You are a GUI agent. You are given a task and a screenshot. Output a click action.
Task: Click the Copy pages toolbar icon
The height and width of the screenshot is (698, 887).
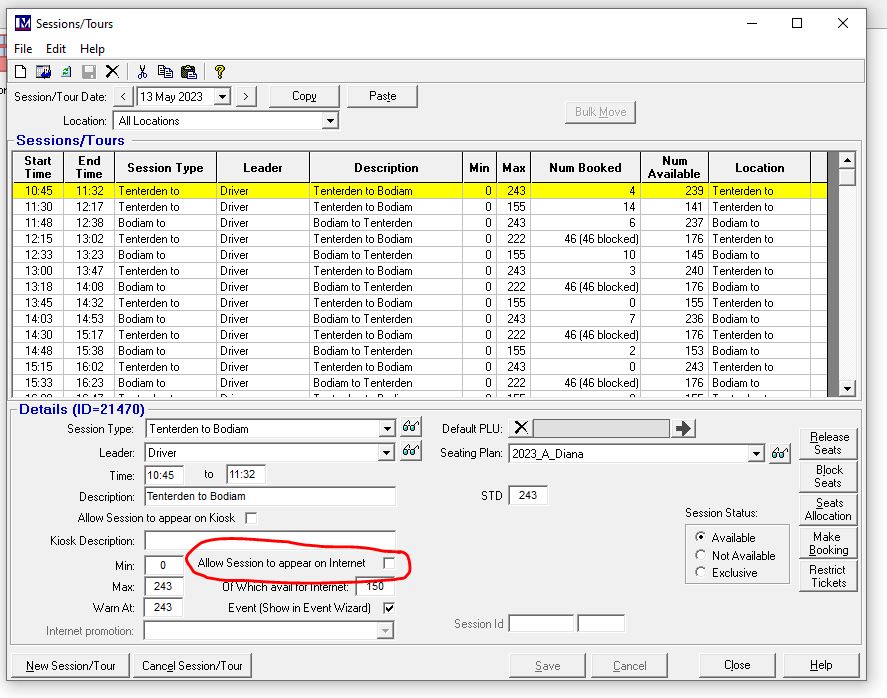click(165, 72)
